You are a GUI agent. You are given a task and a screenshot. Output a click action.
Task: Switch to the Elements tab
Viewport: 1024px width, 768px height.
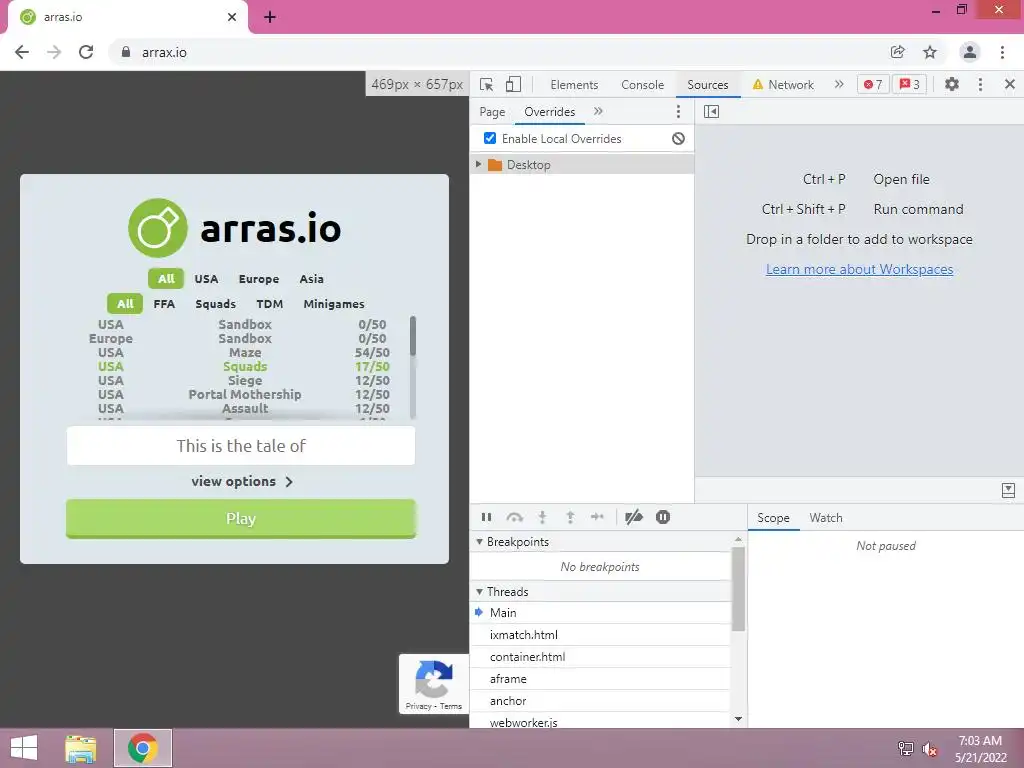[x=574, y=84]
